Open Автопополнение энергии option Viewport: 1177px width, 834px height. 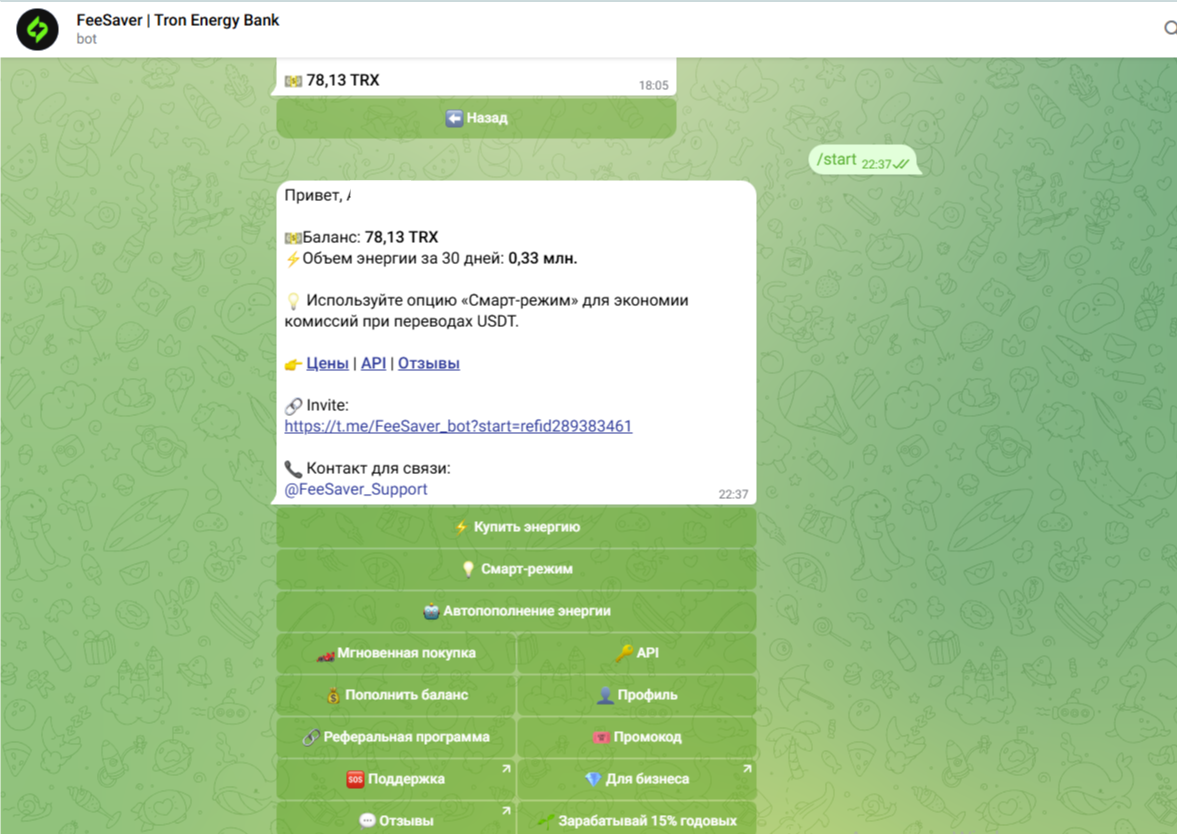516,611
